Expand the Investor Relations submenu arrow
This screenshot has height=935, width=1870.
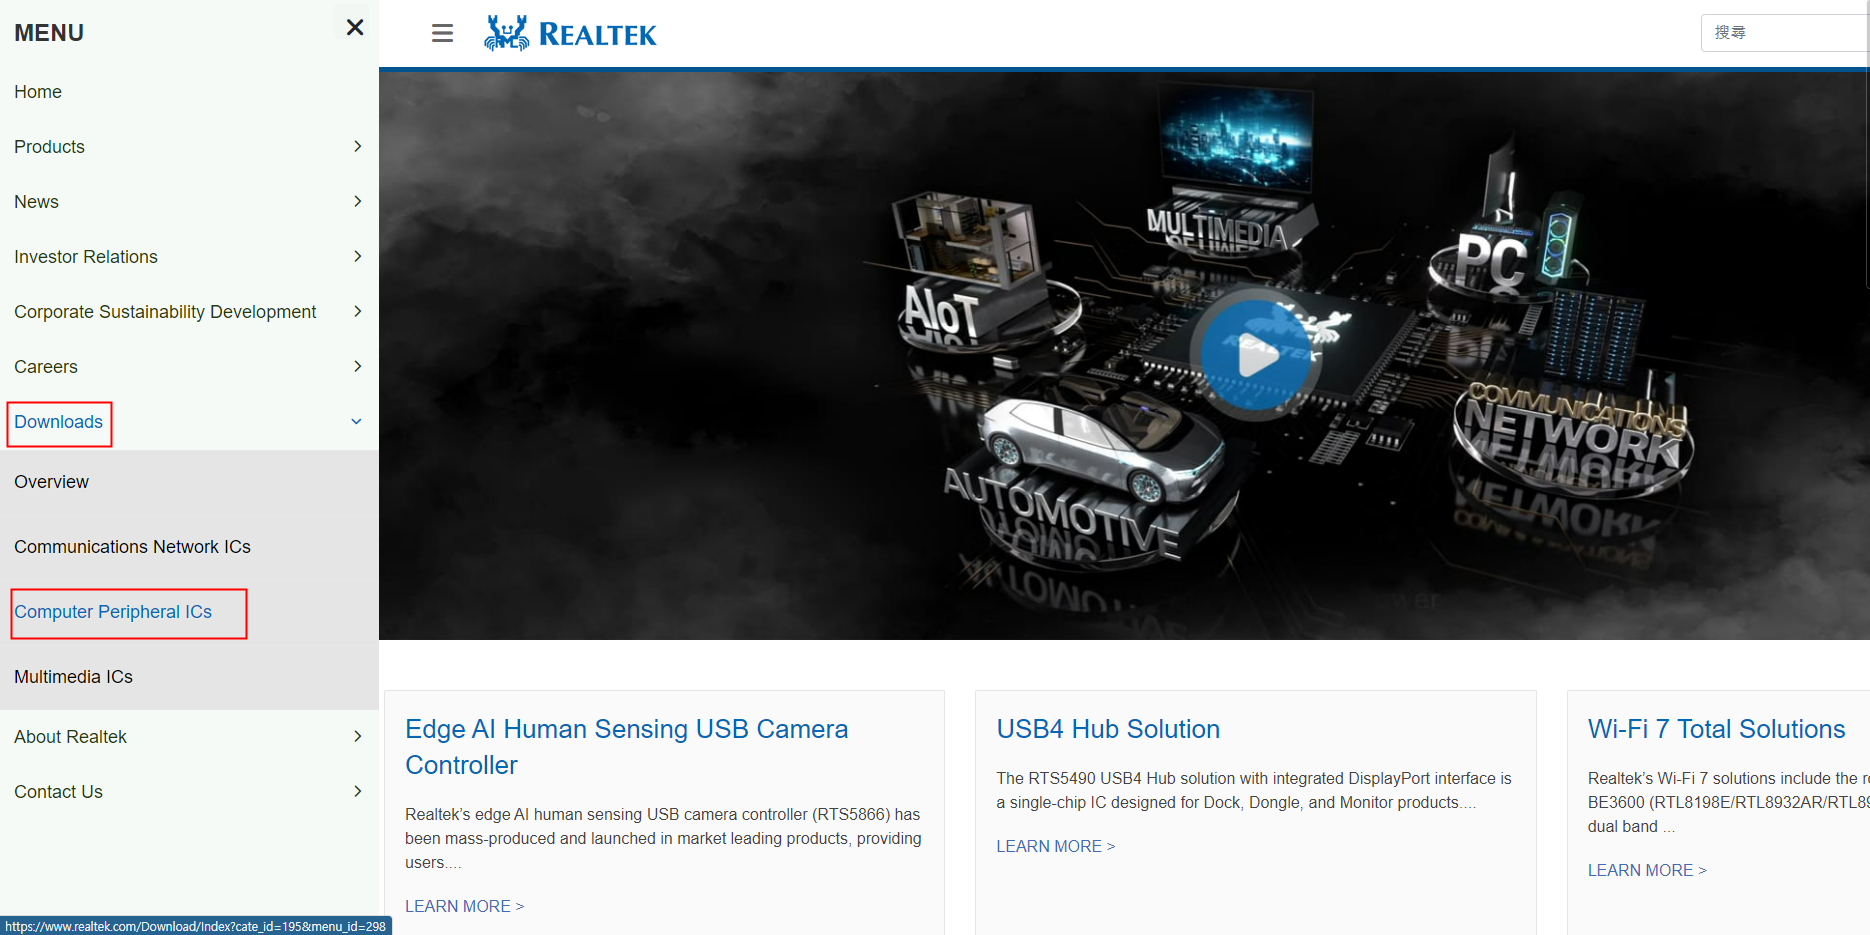357,257
